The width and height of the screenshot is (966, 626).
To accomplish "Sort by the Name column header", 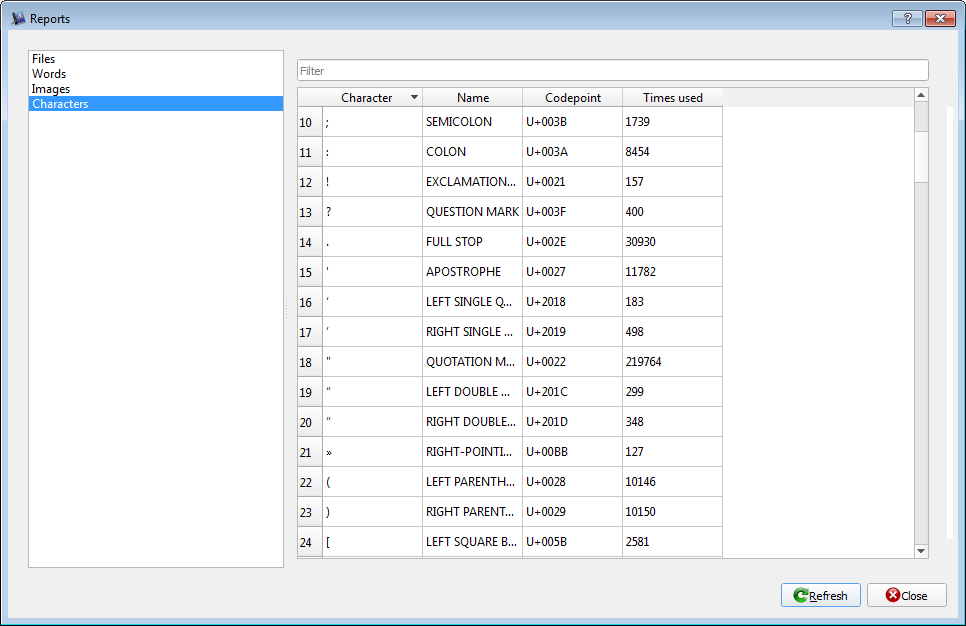I will tap(473, 97).
